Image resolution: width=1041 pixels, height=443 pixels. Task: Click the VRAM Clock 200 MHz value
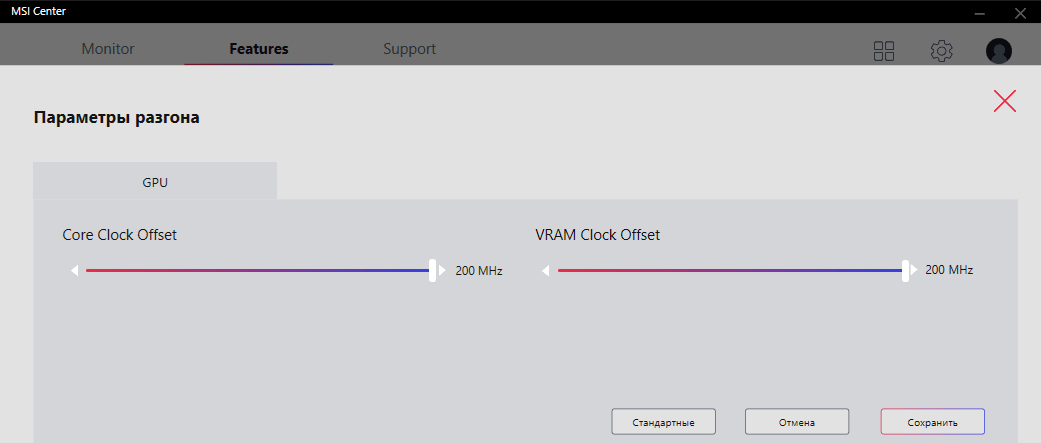[949, 271]
